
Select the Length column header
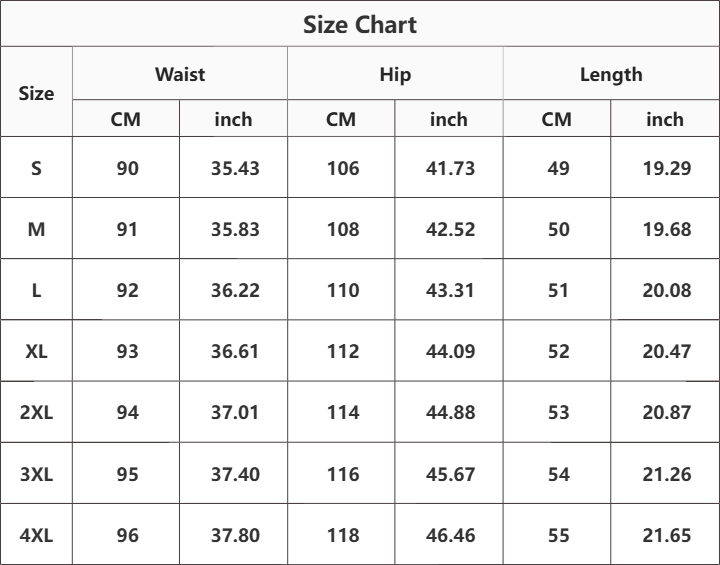[611, 74]
